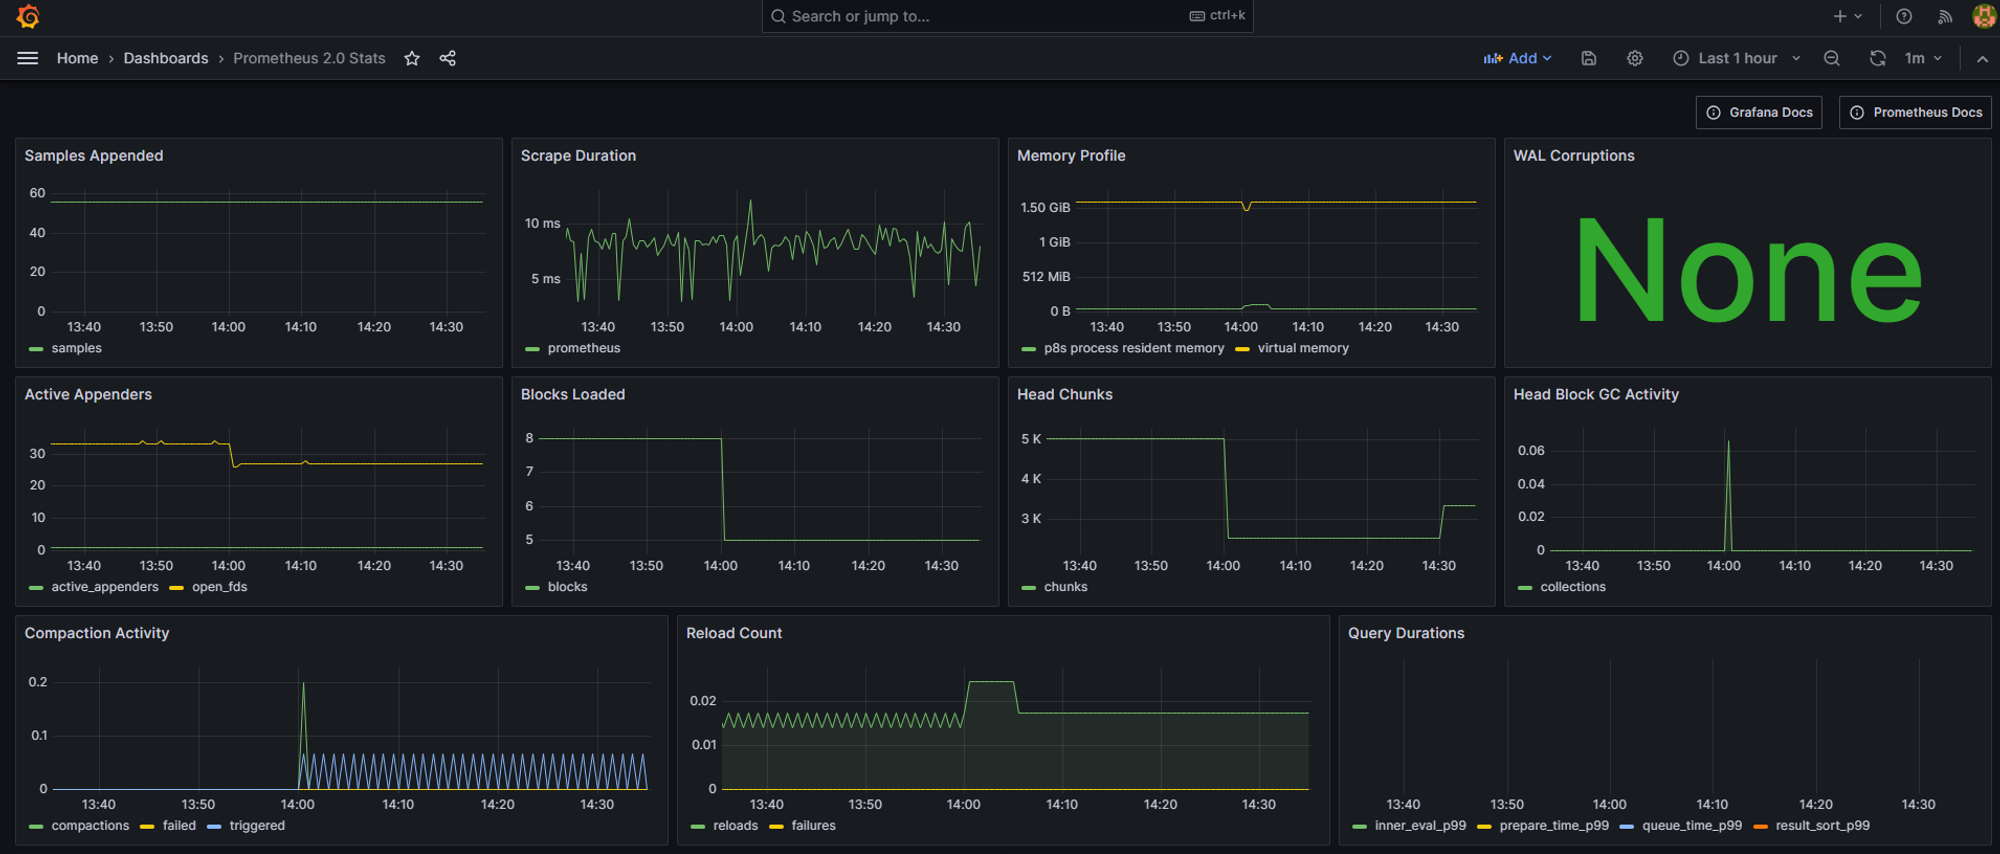Open the Samples Appended panel title

(94, 156)
